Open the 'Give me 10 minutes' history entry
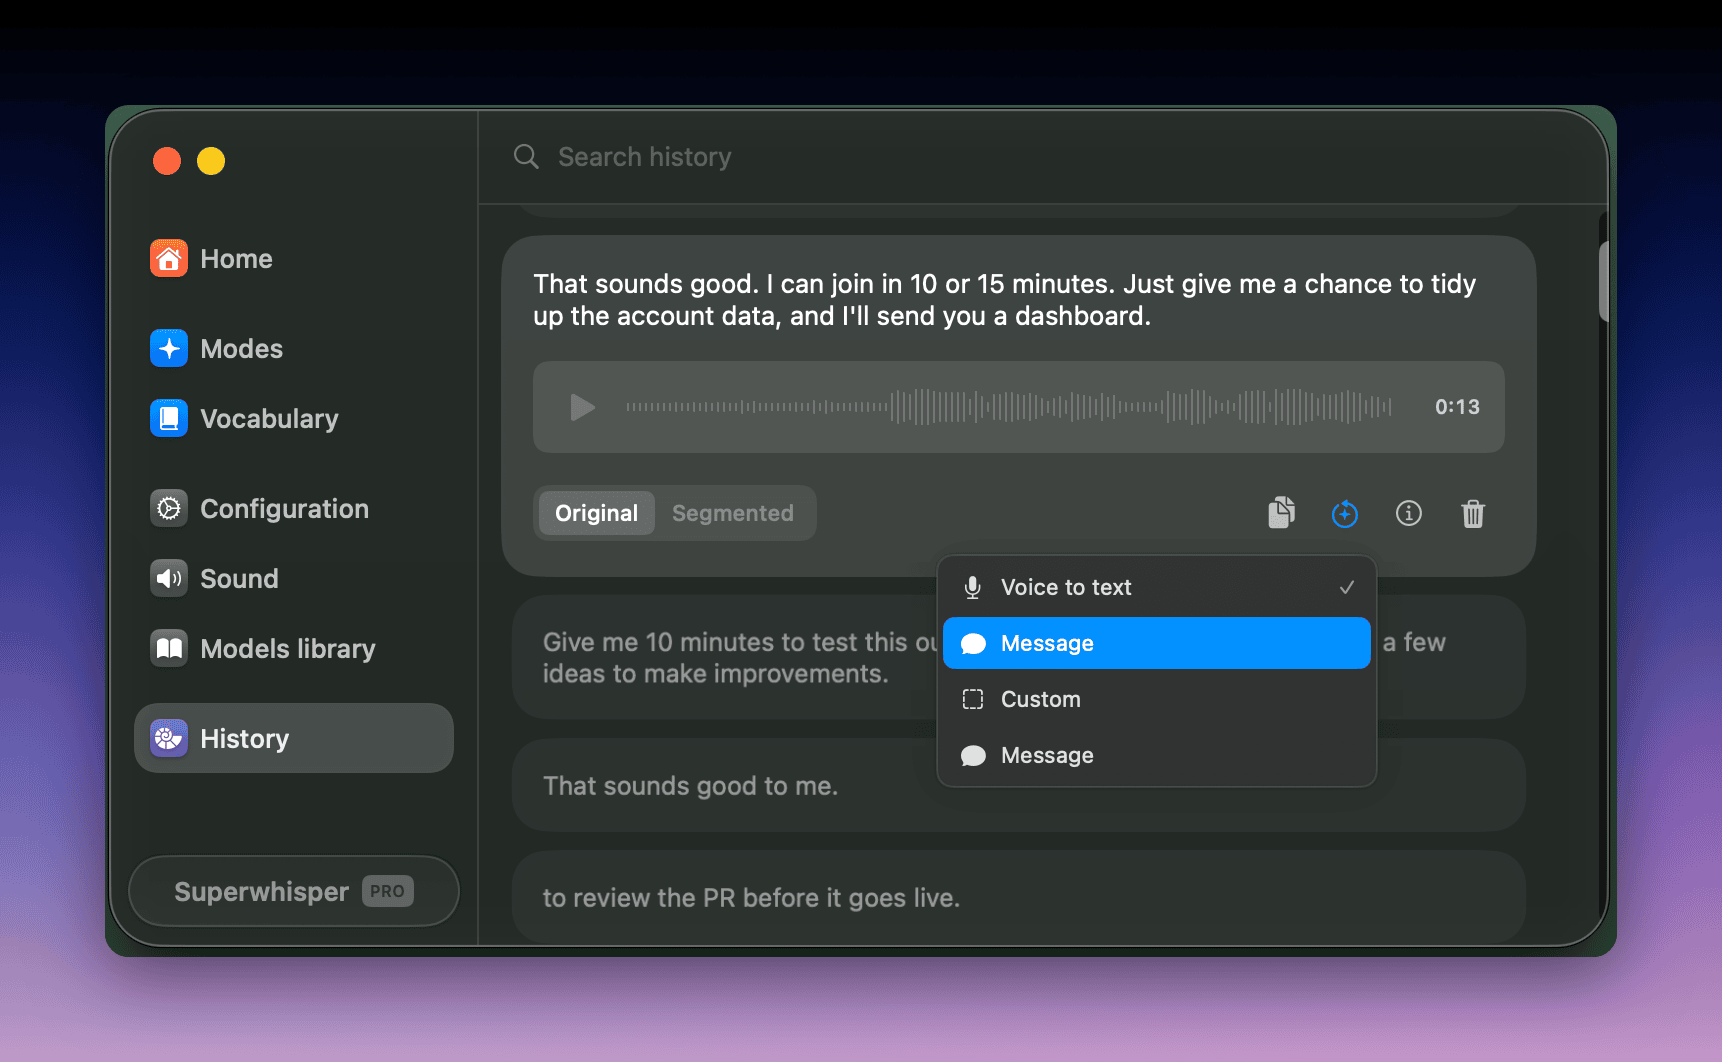Screen dimensions: 1722x1062 [1019, 657]
